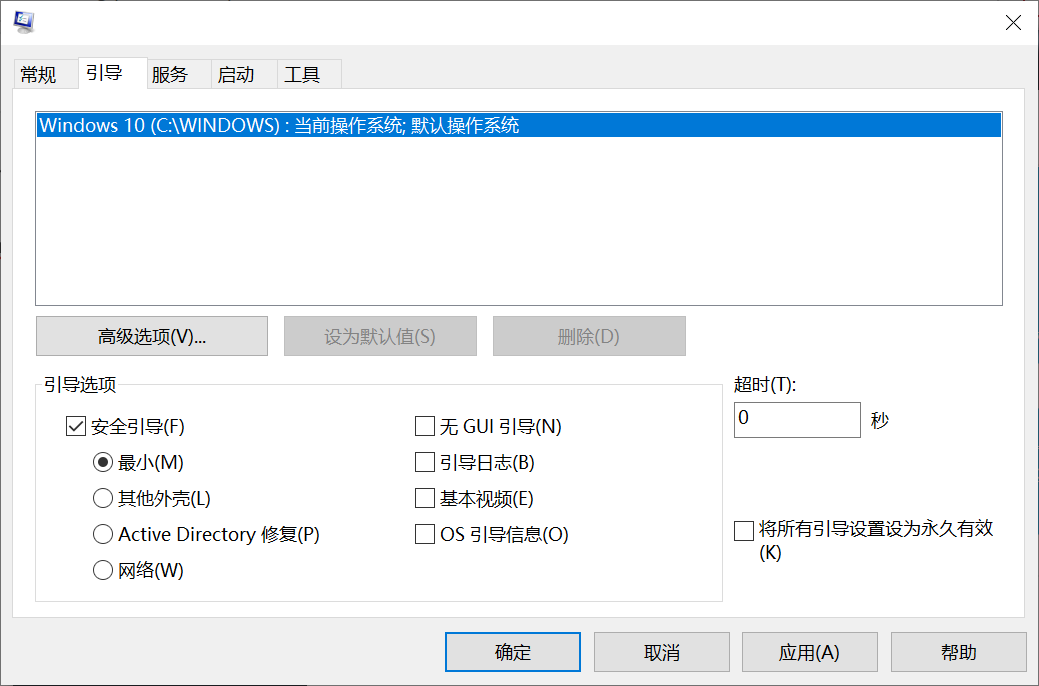The height and width of the screenshot is (686, 1039).
Task: Apply changes with 应用(A) button
Action: coord(810,652)
